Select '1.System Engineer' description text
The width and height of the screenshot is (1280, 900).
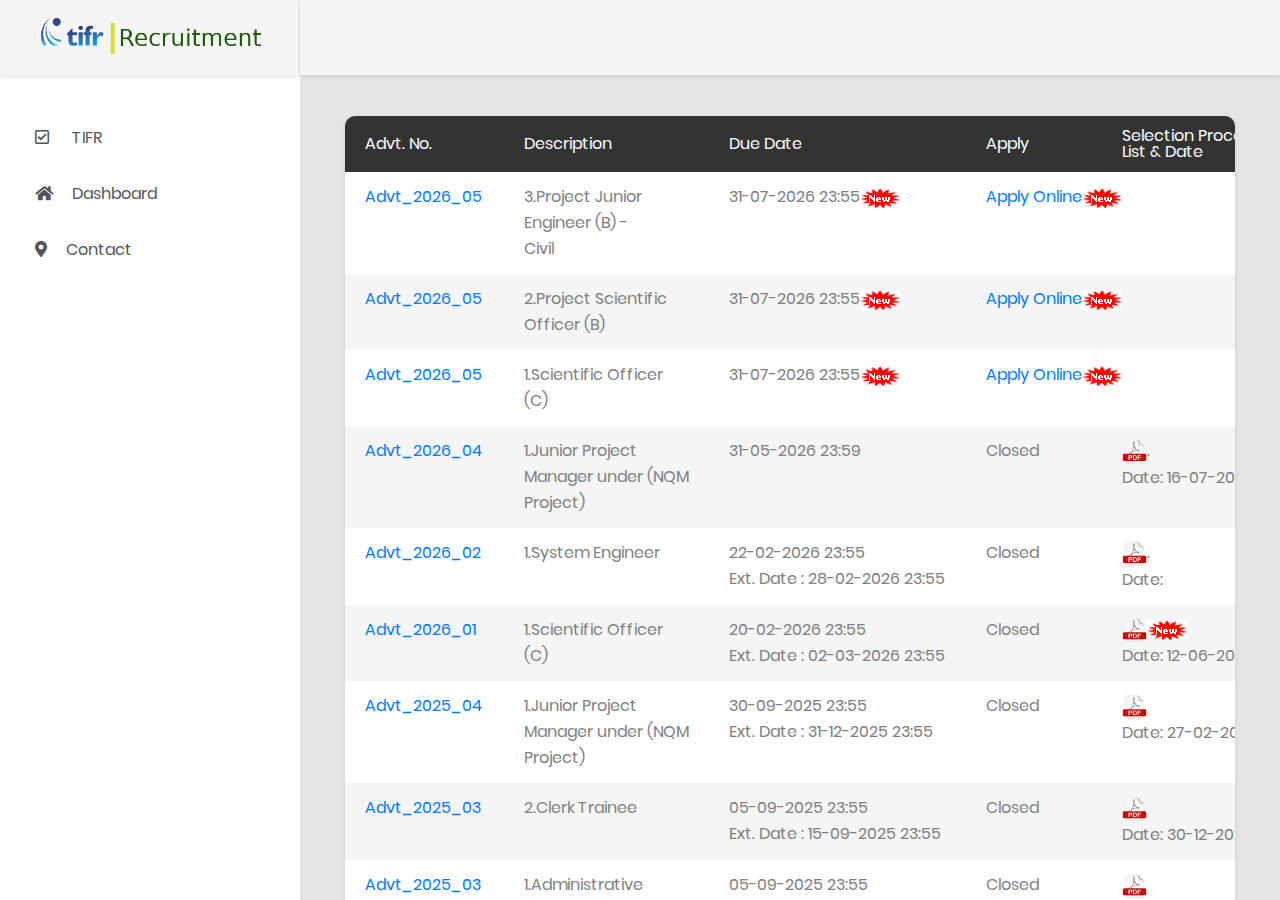click(592, 553)
